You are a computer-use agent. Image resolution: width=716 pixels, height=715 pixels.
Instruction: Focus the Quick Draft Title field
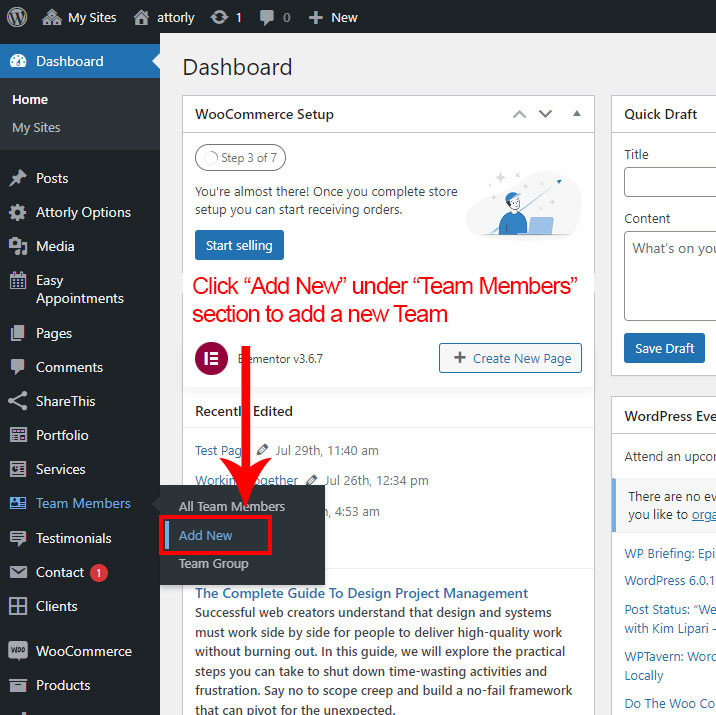coord(670,182)
